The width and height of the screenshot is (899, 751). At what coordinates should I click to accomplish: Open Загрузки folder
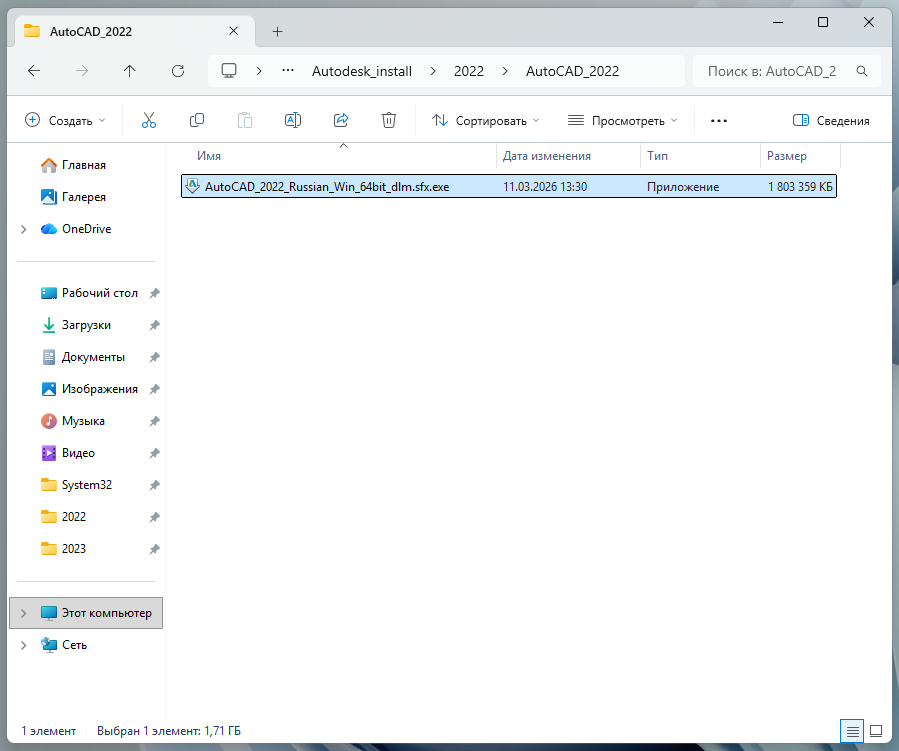tap(86, 326)
